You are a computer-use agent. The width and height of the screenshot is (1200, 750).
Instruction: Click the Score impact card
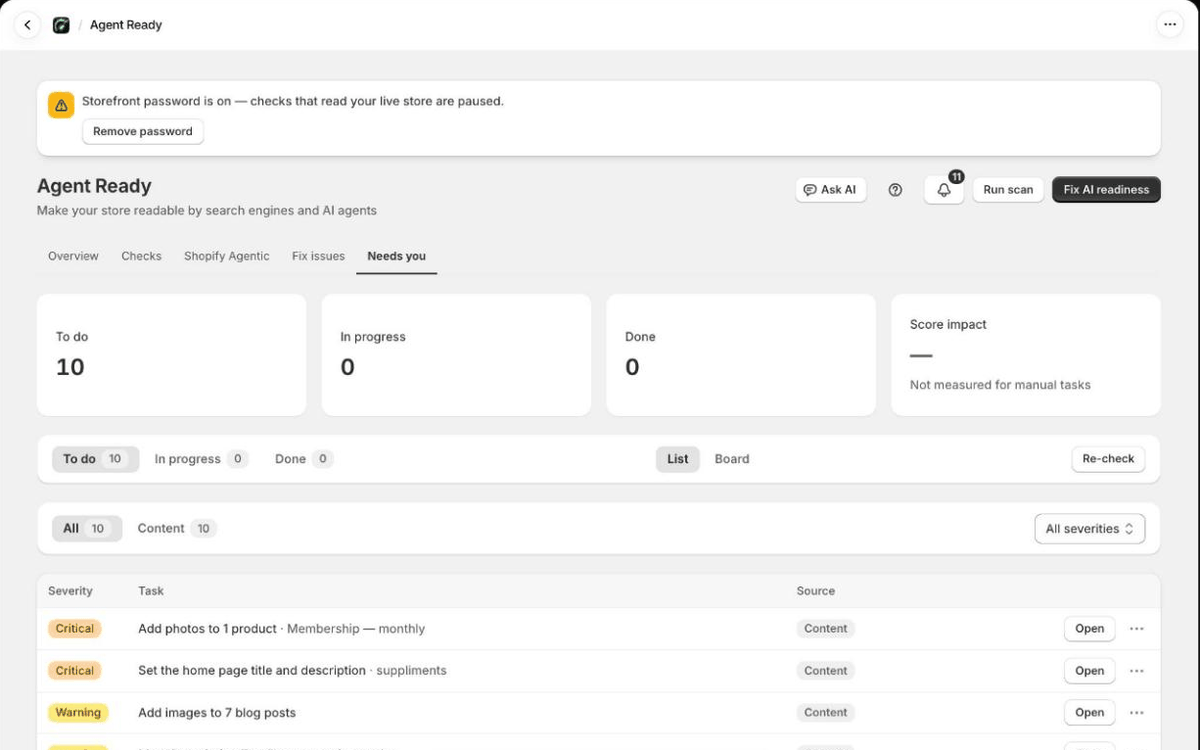1026,355
